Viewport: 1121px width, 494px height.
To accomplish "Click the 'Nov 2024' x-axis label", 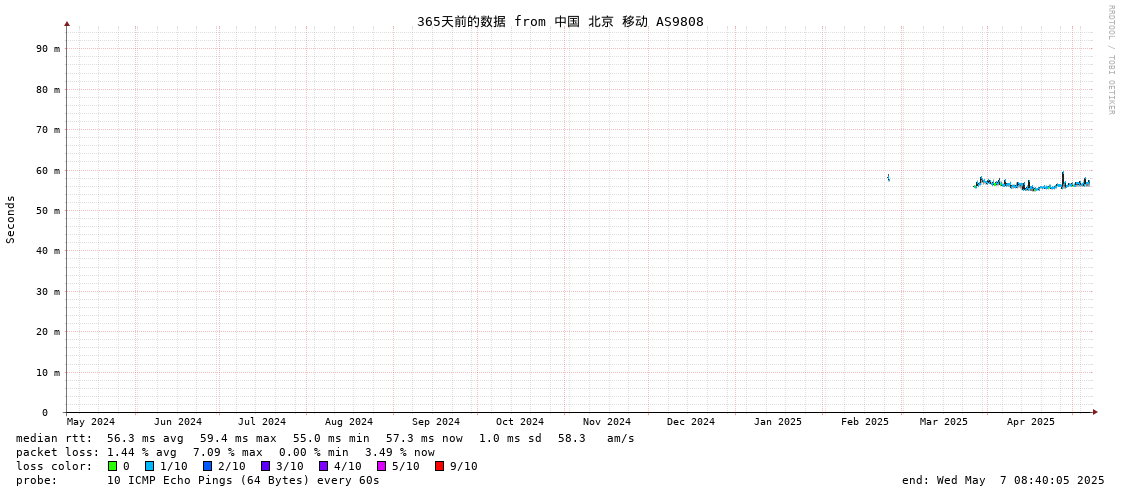I will coord(607,422).
